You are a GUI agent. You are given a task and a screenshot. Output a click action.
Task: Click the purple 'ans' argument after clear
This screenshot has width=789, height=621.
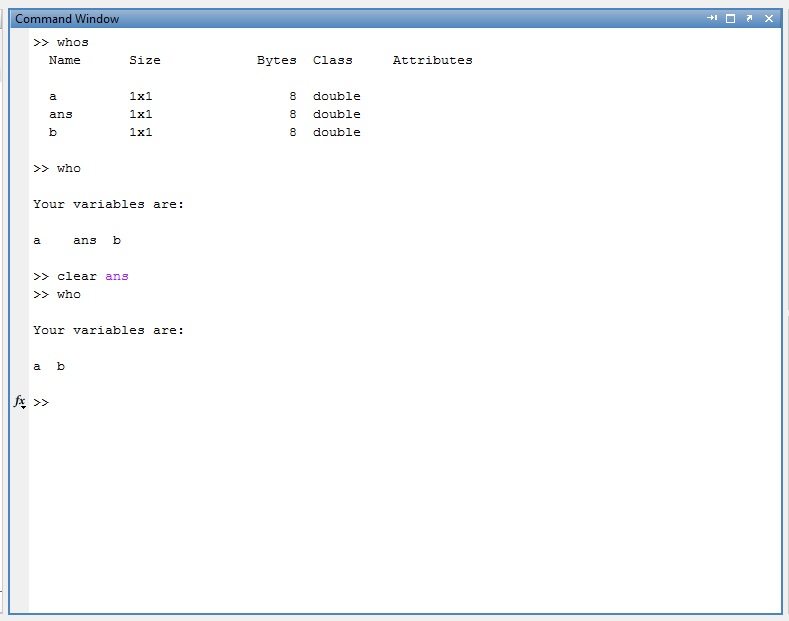tap(117, 277)
